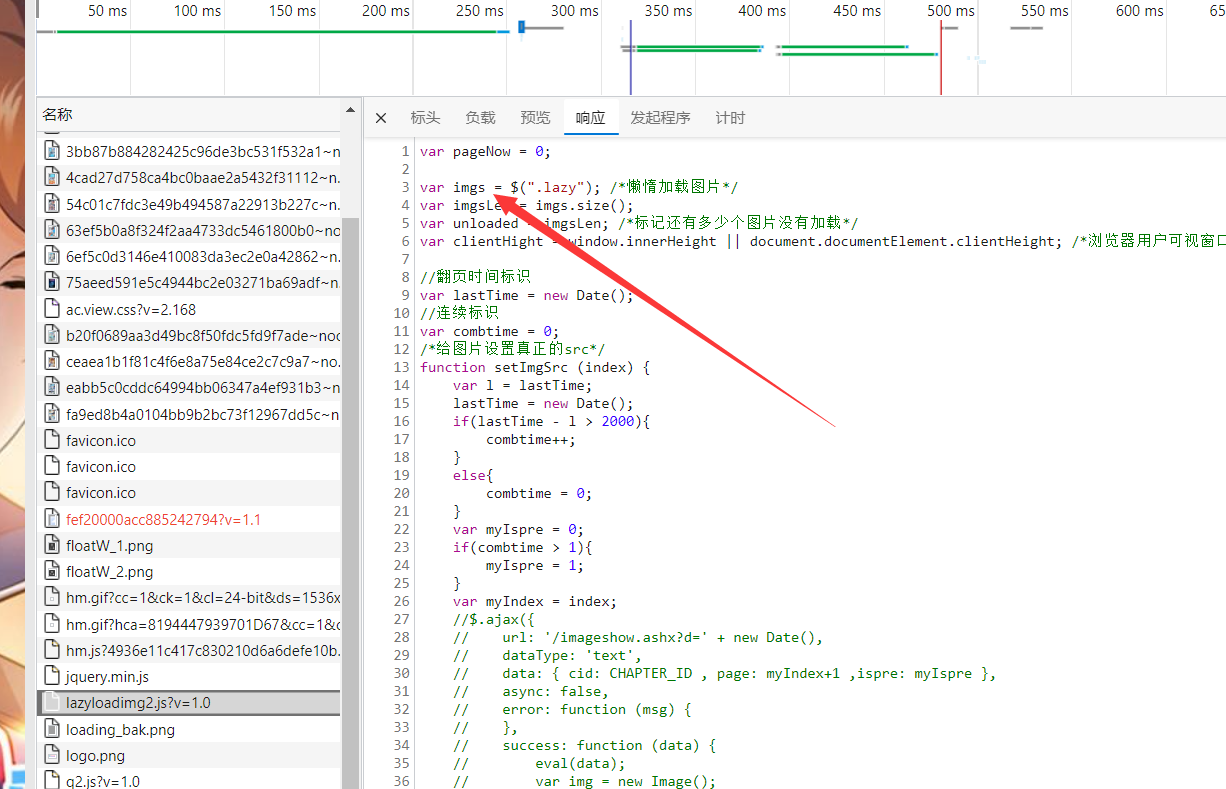1226x789 pixels.
Task: Close the response detail panel with the X
Action: point(381,117)
